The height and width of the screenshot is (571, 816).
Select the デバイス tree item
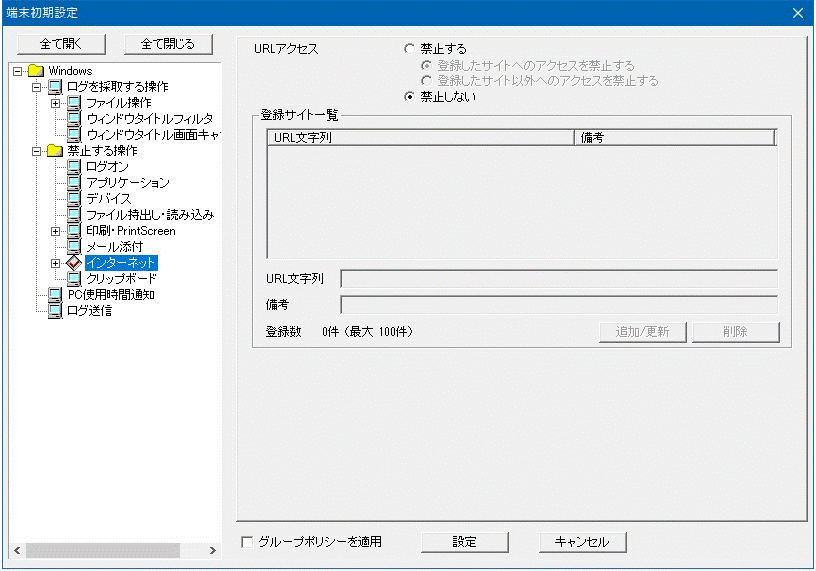coord(108,199)
